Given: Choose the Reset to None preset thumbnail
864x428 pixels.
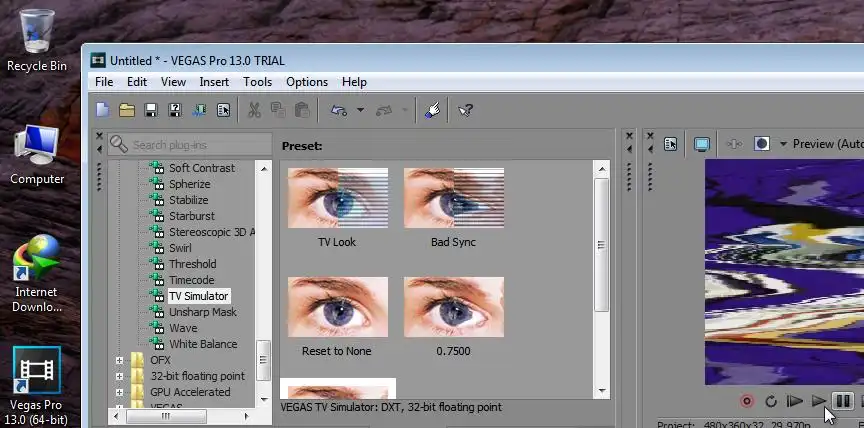Looking at the screenshot, I should 338,307.
